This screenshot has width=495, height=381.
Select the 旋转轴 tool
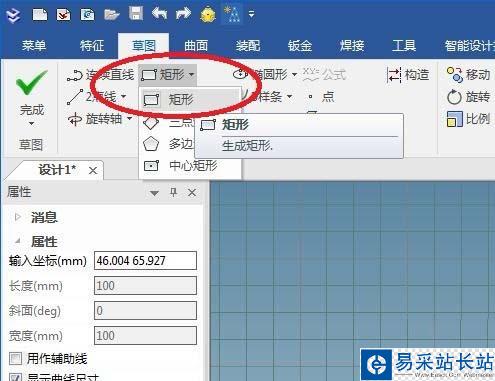pyautogui.click(x=94, y=119)
